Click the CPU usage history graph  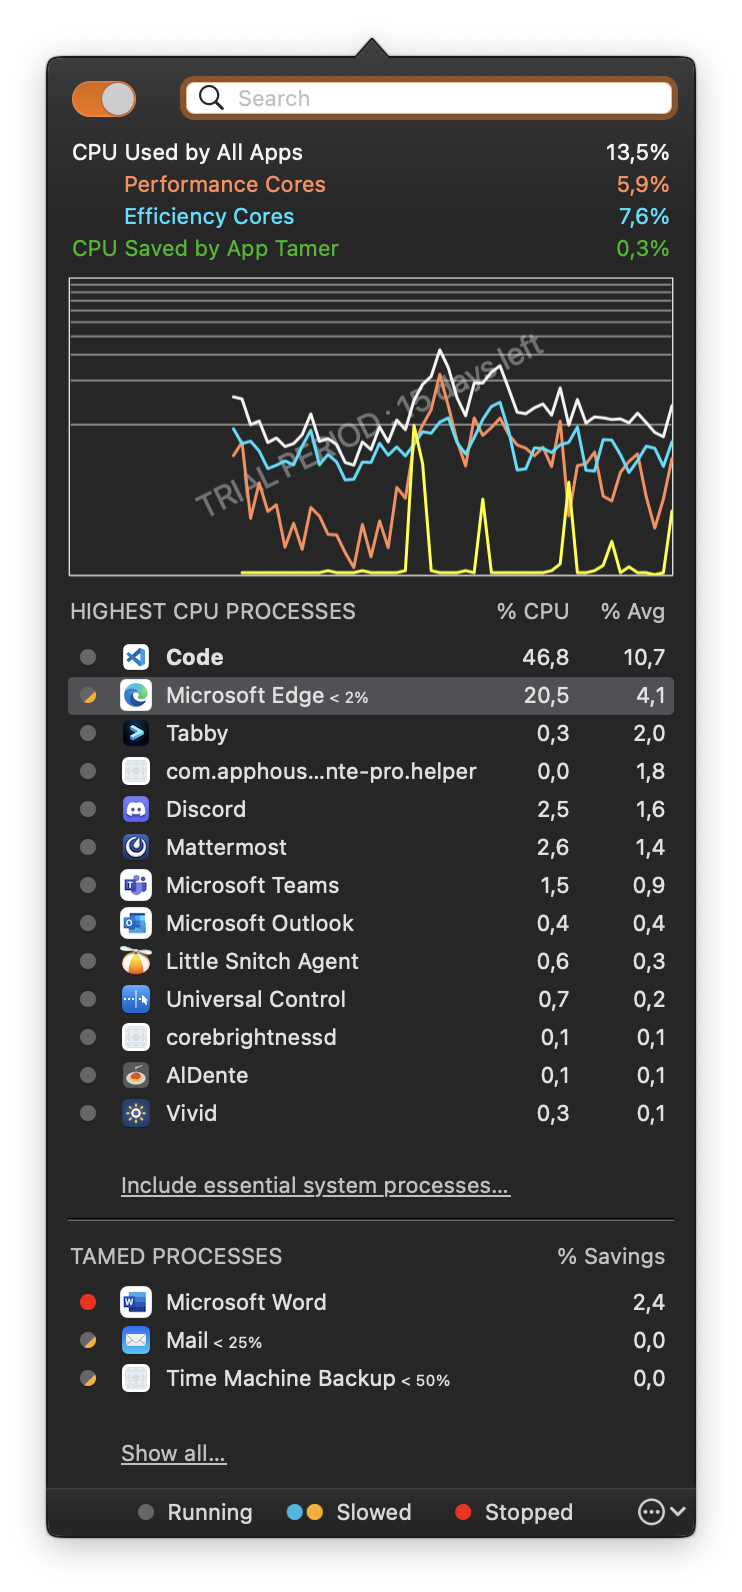370,427
